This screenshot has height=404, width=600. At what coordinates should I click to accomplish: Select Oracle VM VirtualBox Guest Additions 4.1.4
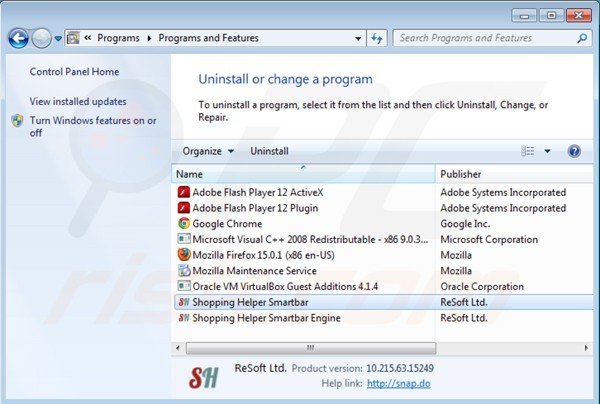point(285,286)
